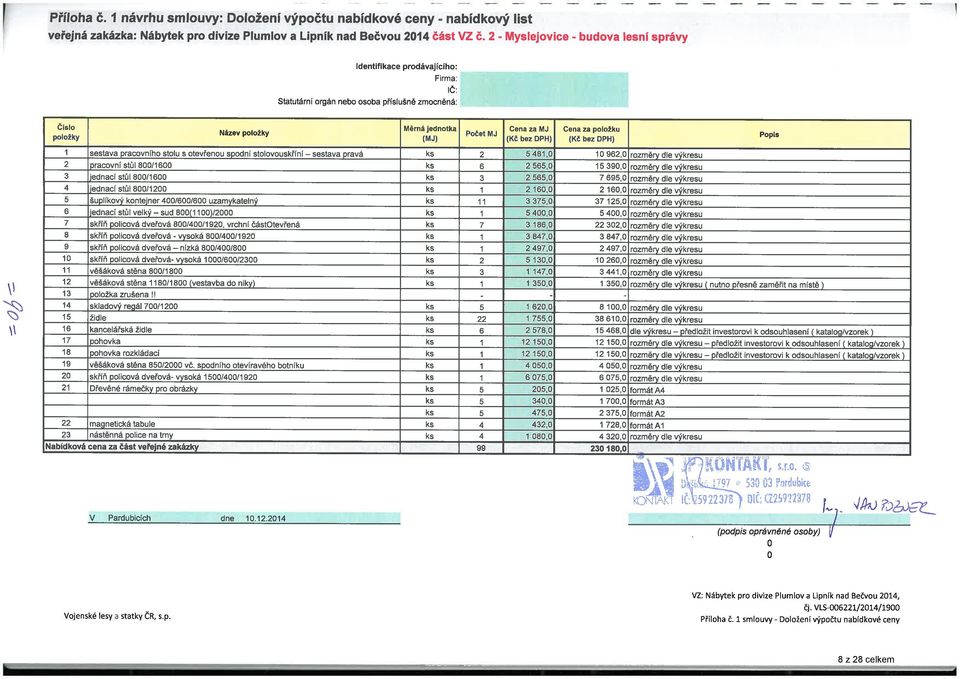Click the date '10.12.2014'

click(x=265, y=518)
